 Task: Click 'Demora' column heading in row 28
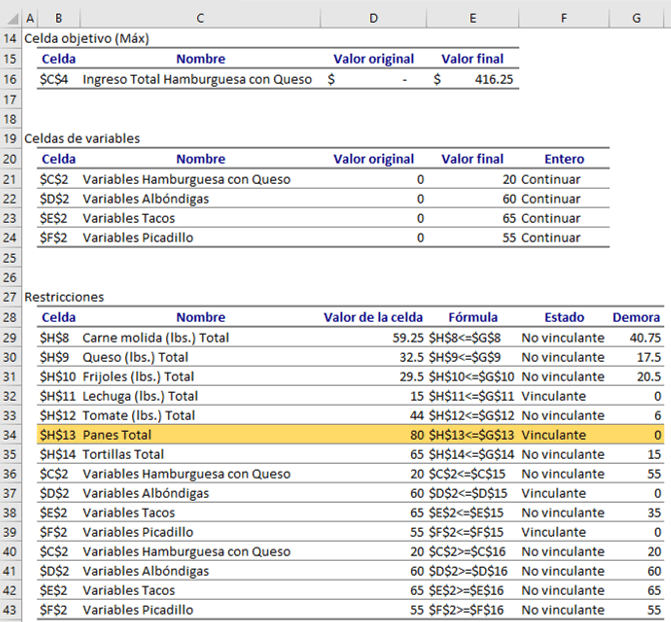tap(636, 317)
